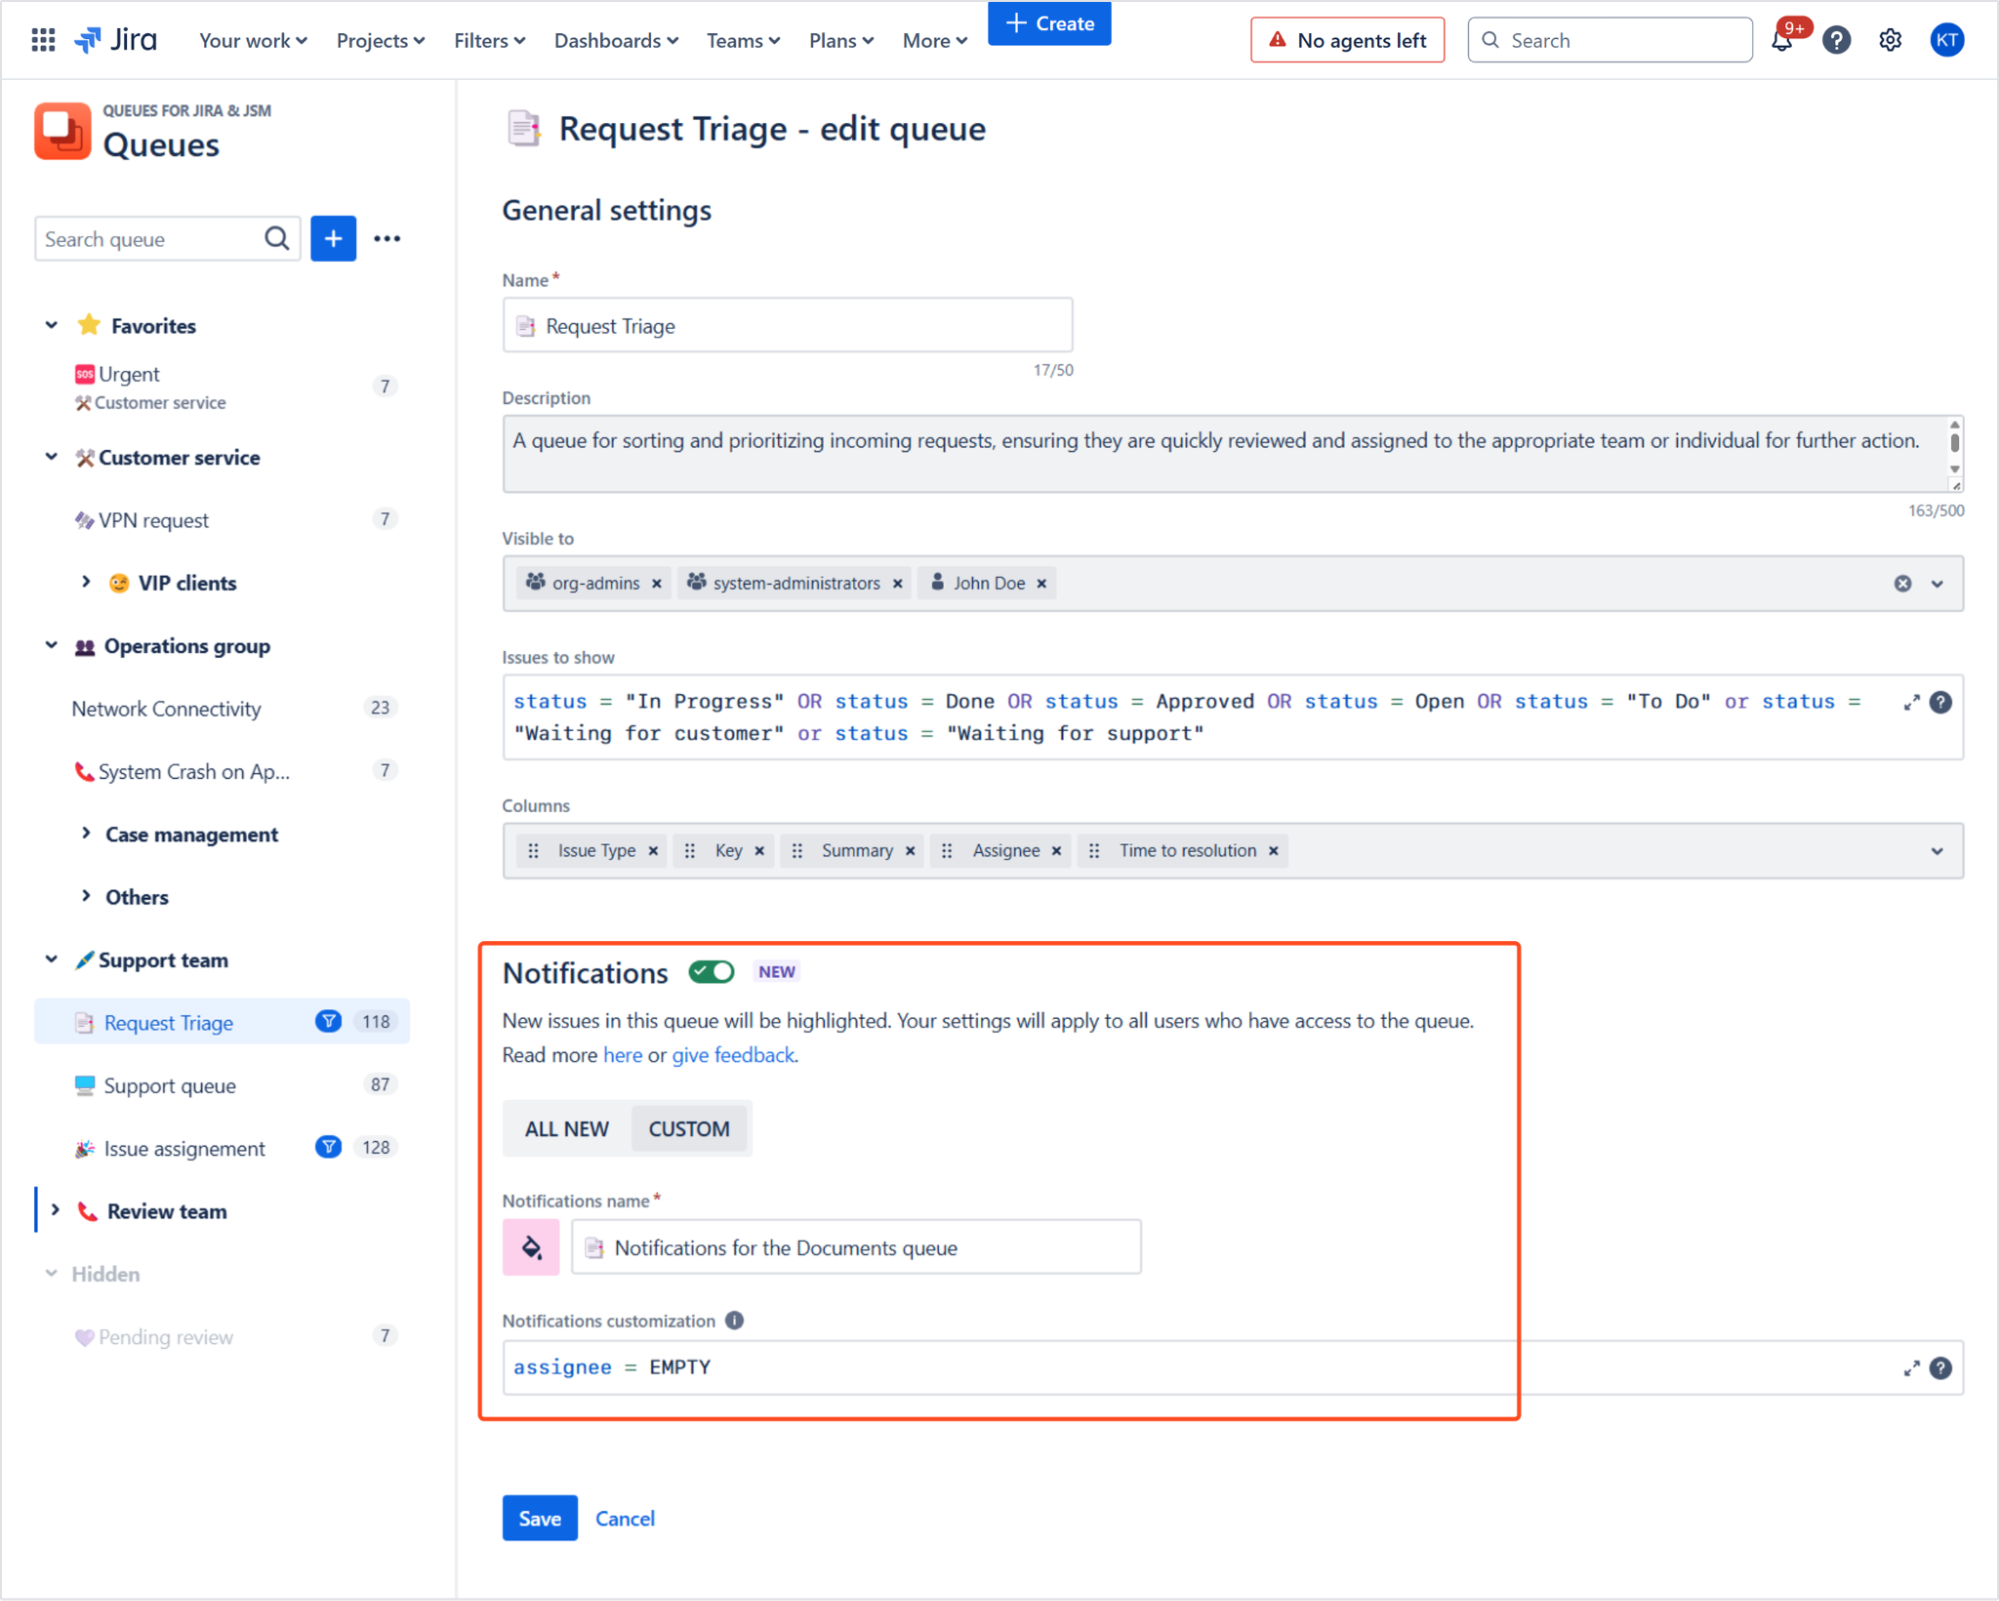Viewport: 1999px width, 1601px height.
Task: Open the notification color picker swatch
Action: [531, 1247]
